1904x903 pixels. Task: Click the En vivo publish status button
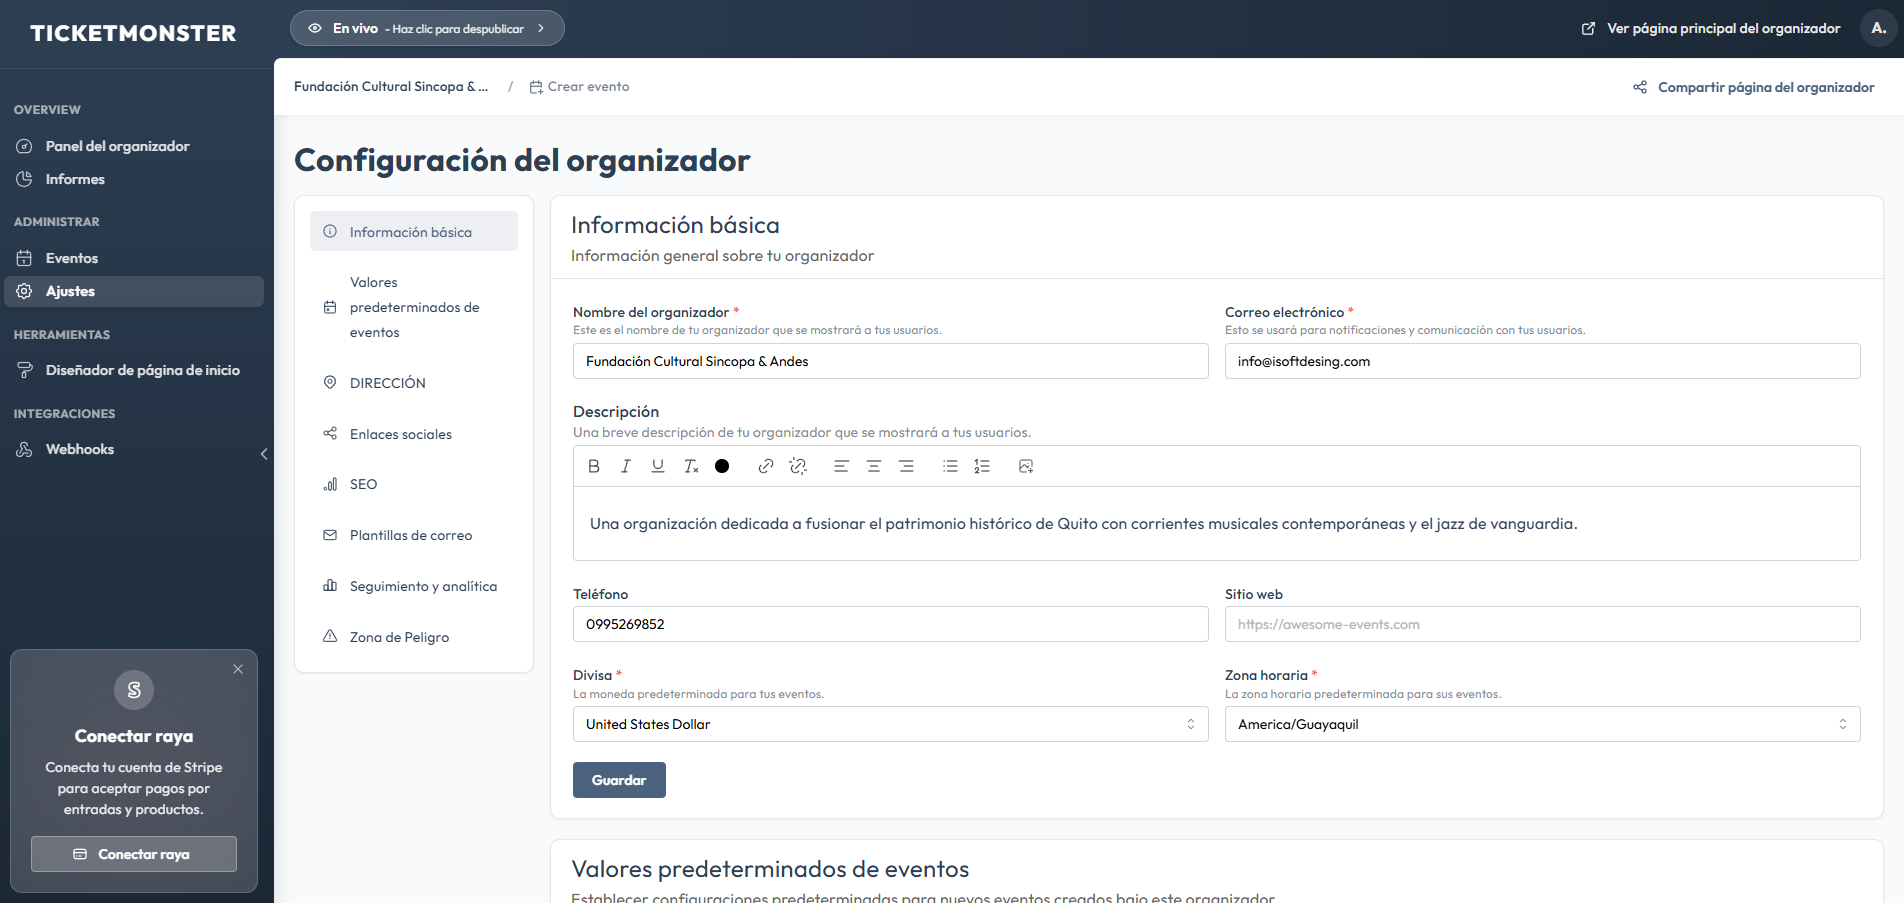427,28
